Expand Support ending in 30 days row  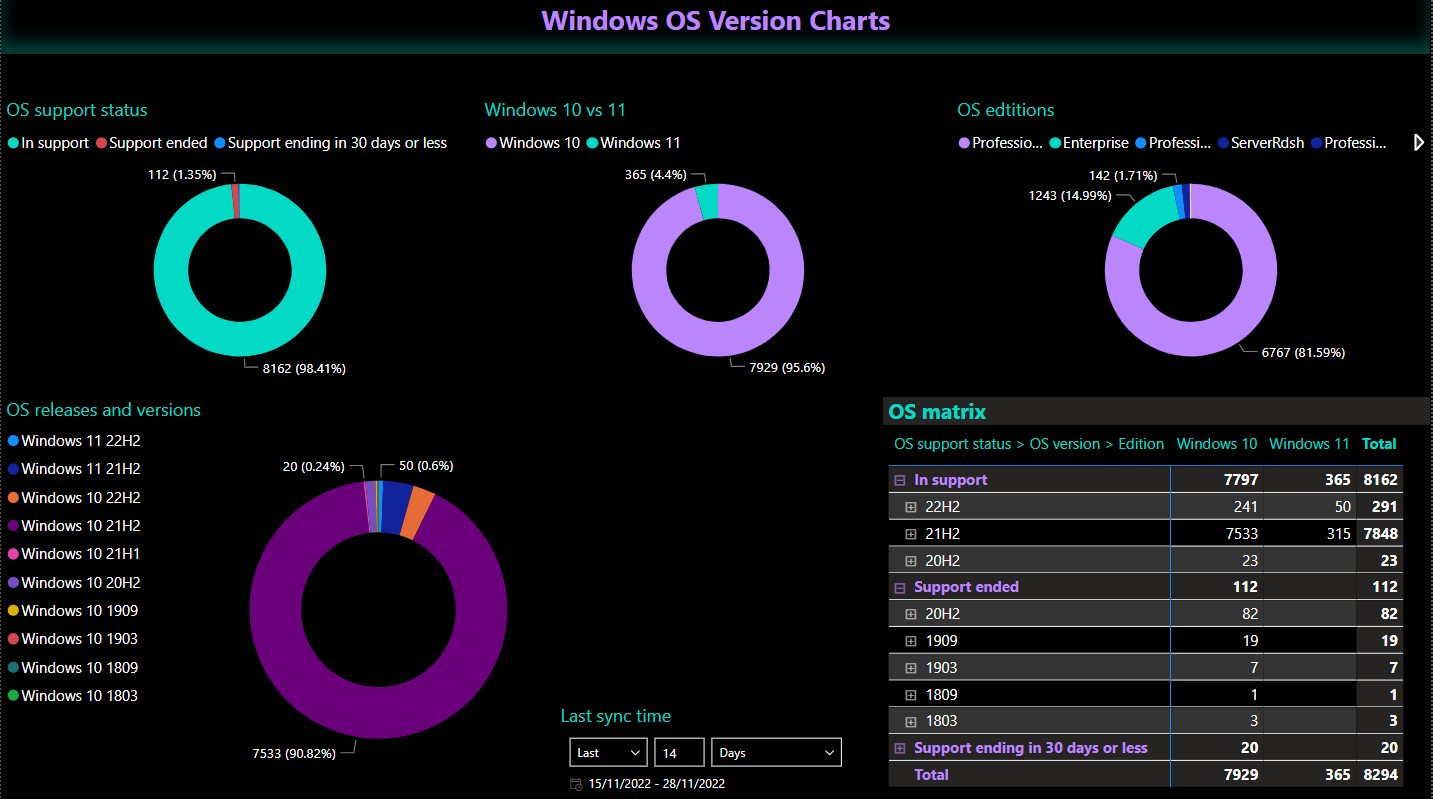coord(899,748)
